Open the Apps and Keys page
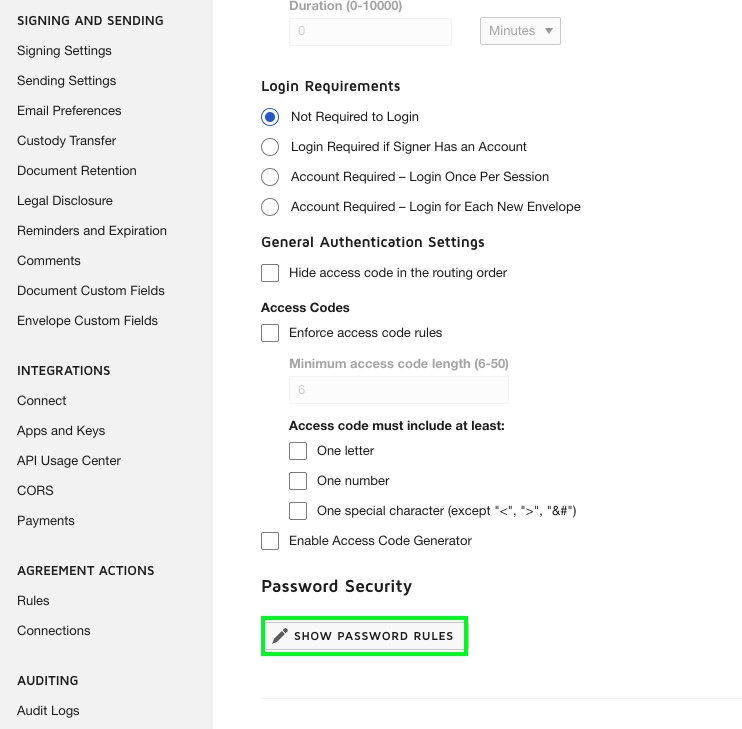Screen dimensions: 742x729 tap(61, 431)
